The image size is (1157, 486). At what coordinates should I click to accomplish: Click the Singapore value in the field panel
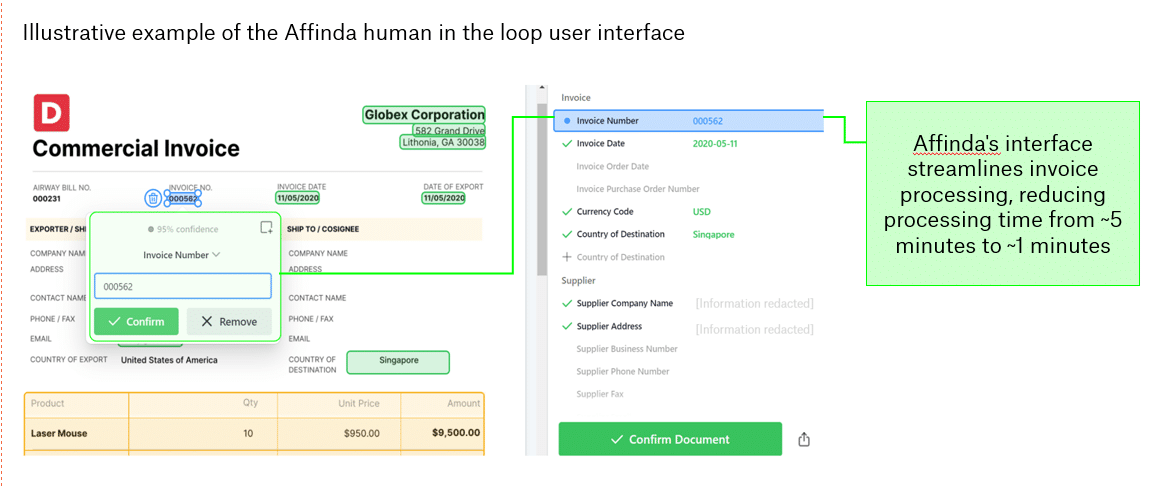pyautogui.click(x=714, y=235)
